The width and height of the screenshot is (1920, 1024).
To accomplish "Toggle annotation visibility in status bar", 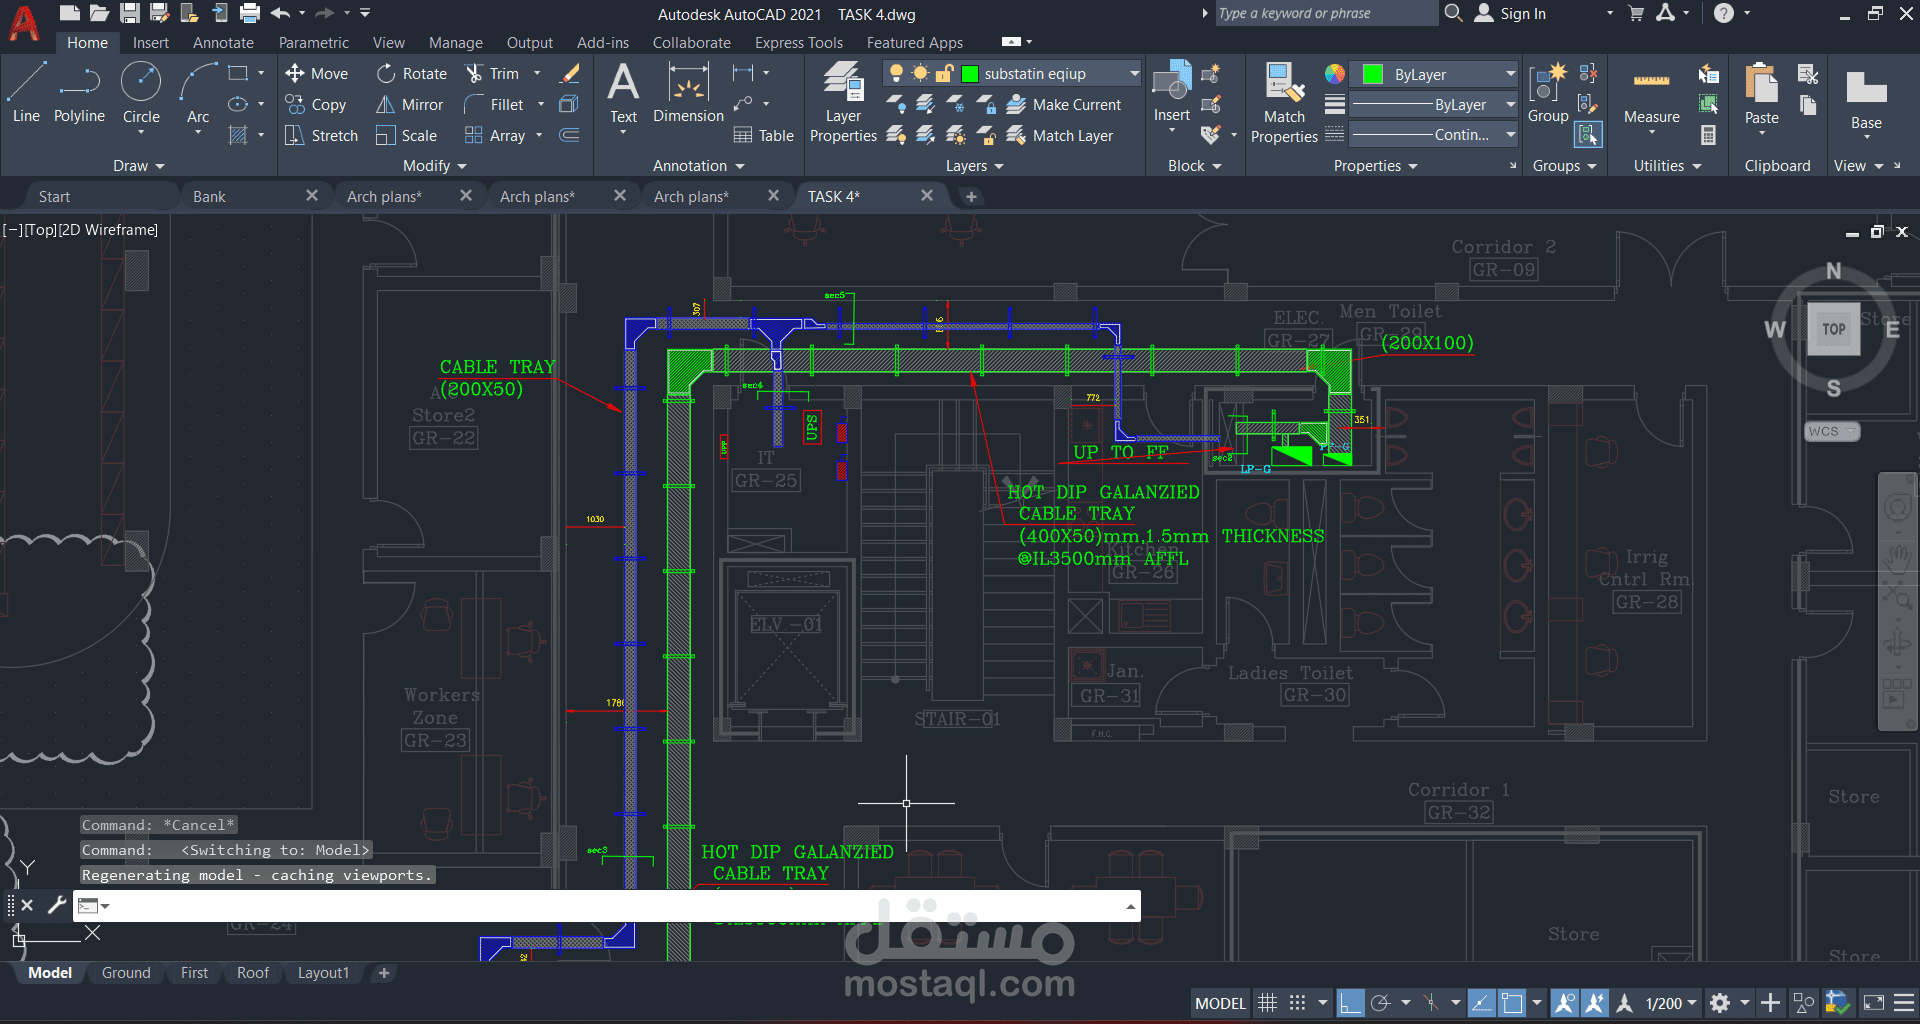I will coord(1565,1002).
